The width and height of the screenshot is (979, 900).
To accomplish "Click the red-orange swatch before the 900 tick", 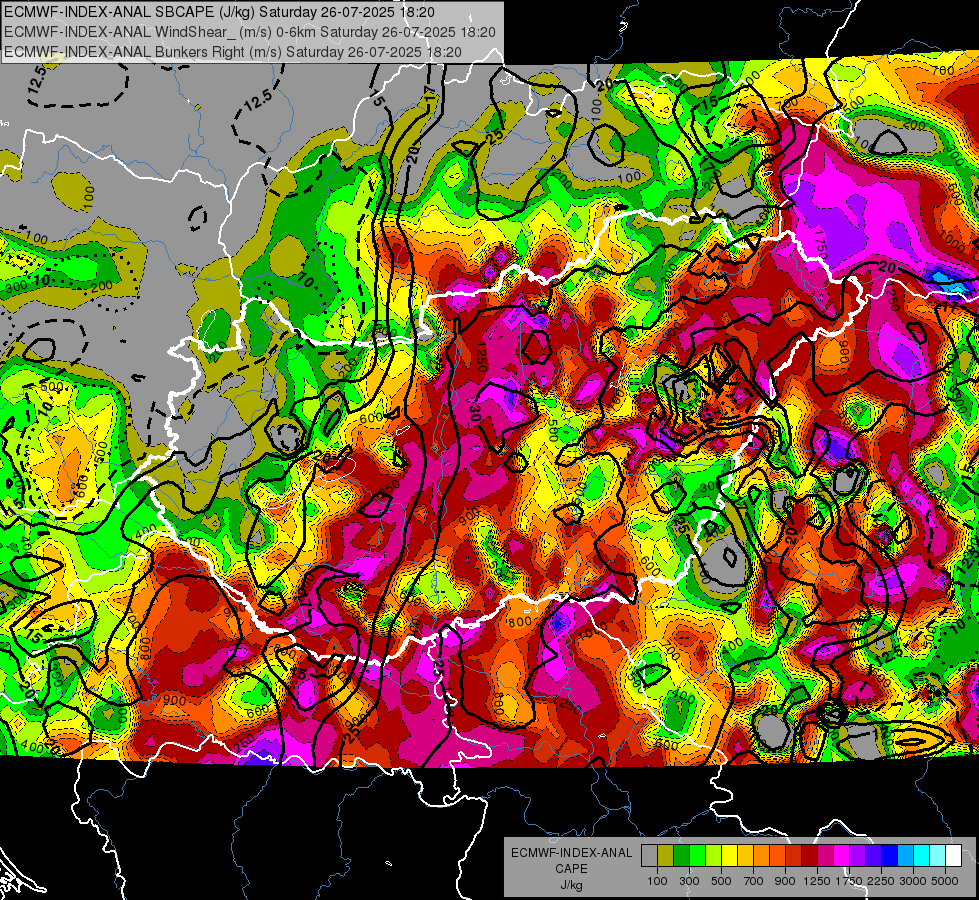I will [x=777, y=856].
